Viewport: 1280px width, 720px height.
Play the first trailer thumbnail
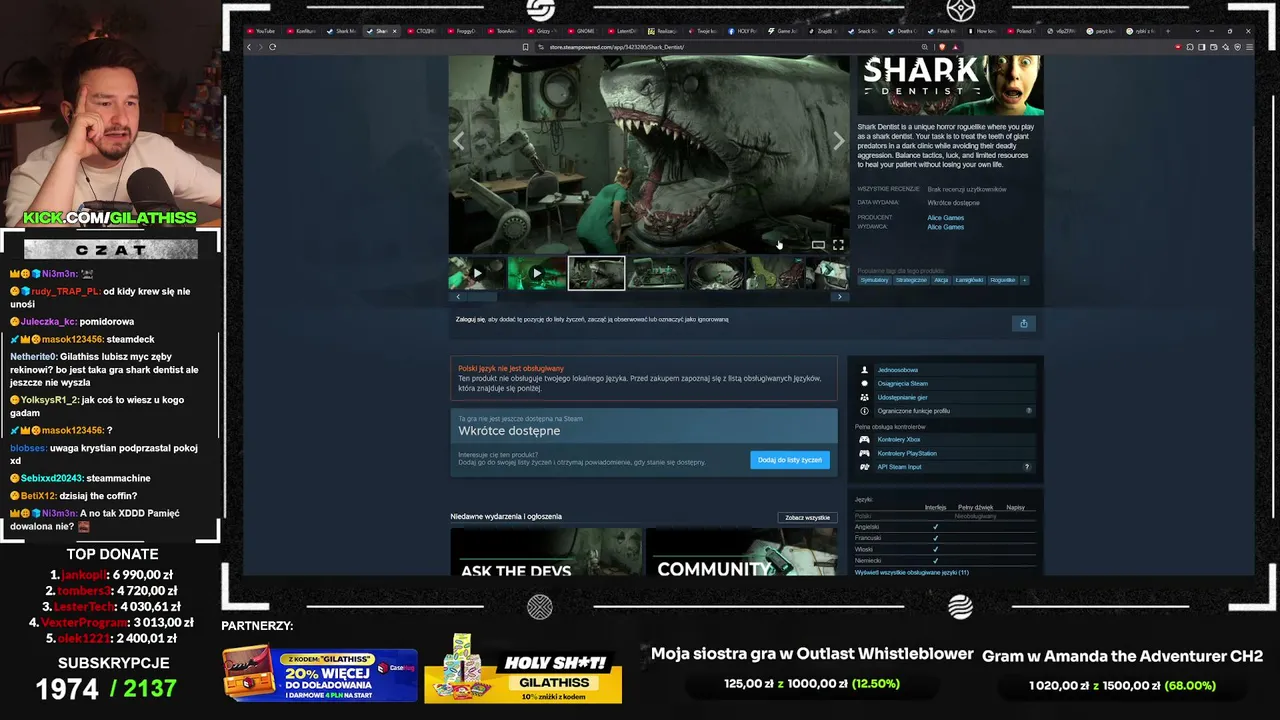(x=476, y=273)
